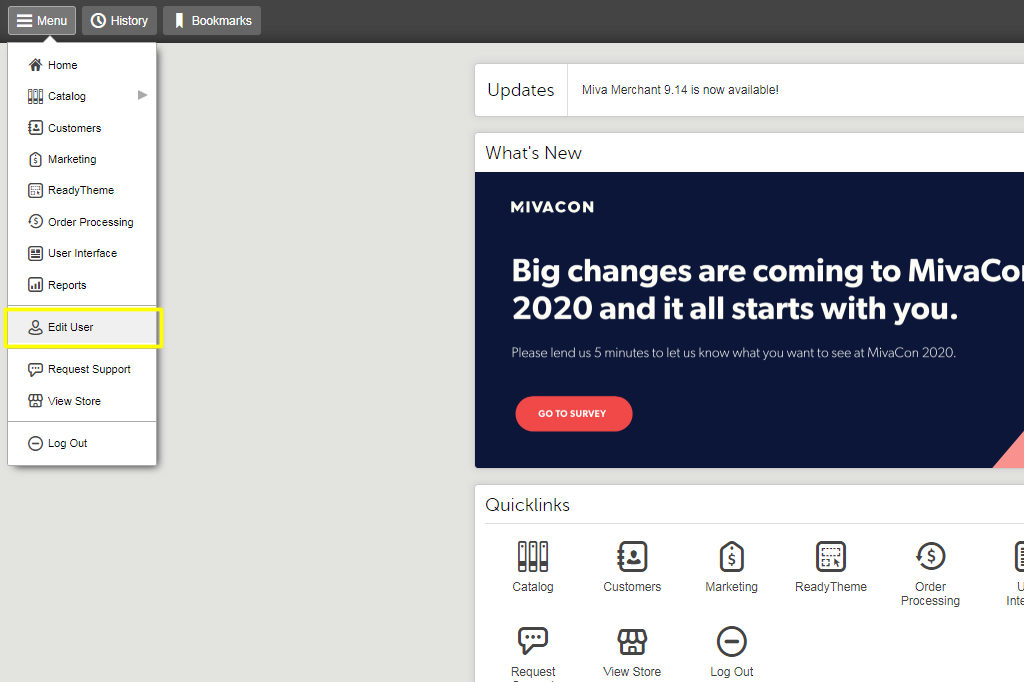Open the Menu button in the top bar
1024x682 pixels.
[42, 20]
